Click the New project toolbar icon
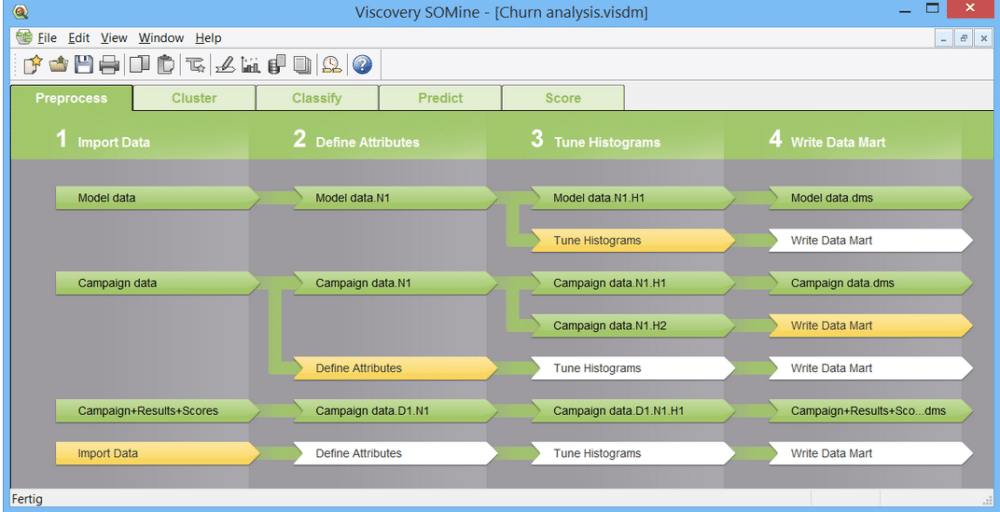 tap(33, 65)
